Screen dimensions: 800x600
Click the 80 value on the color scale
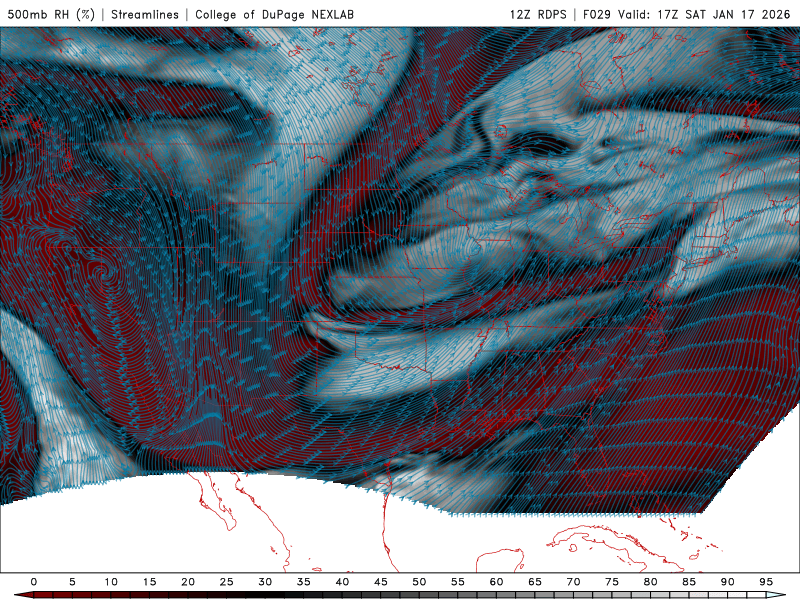[650, 582]
